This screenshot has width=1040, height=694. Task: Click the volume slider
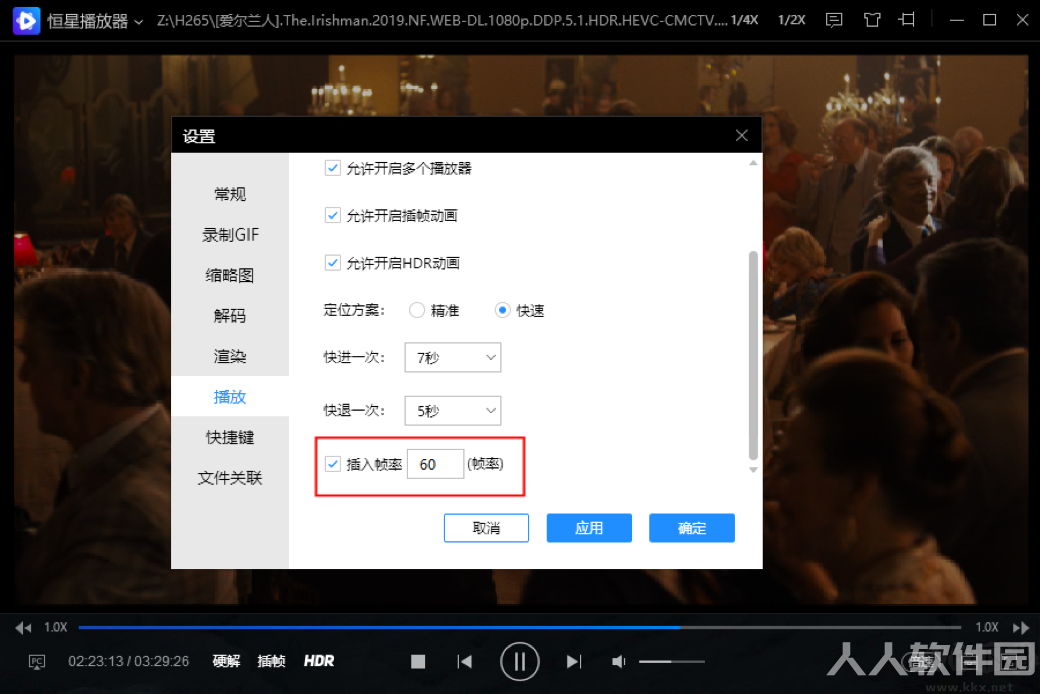click(671, 661)
